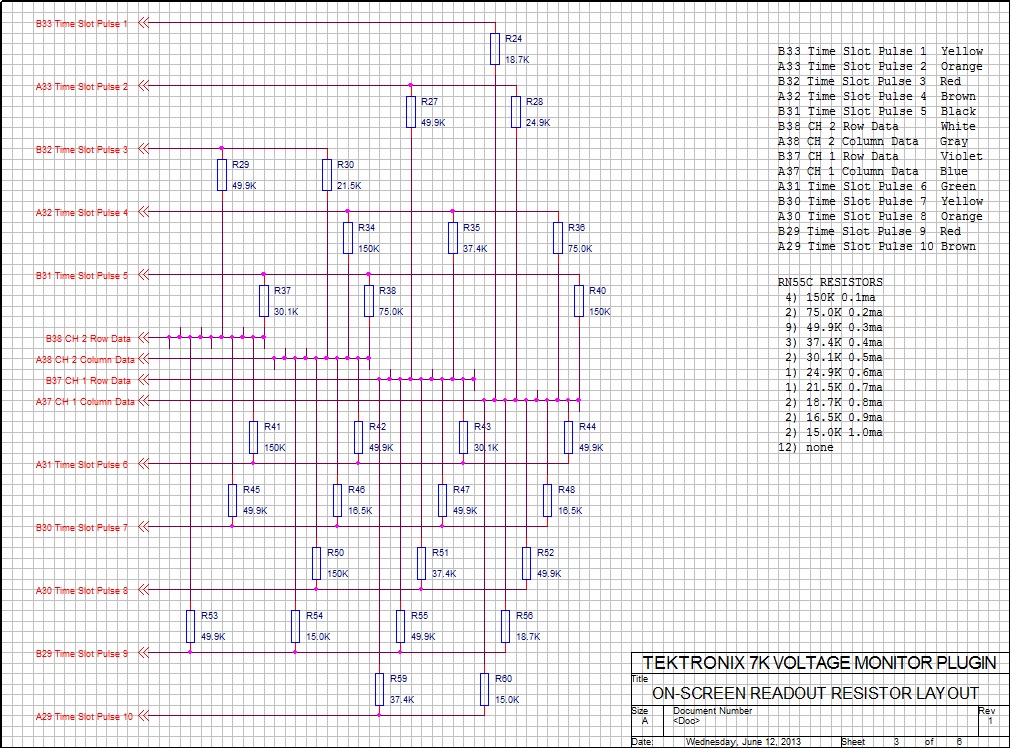Select resistor R37 symbol

264,301
